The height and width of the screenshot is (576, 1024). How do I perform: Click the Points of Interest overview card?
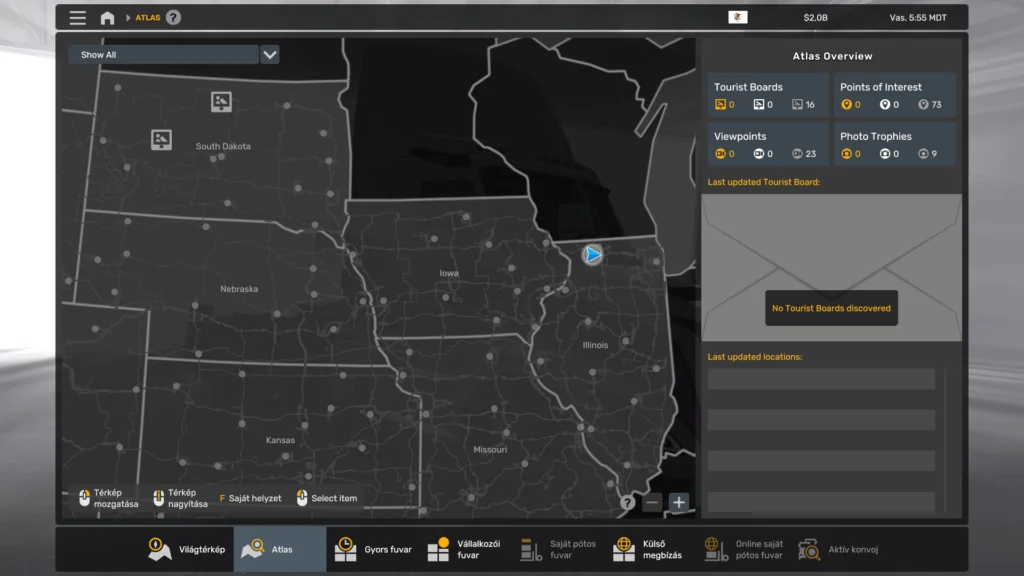(x=894, y=95)
